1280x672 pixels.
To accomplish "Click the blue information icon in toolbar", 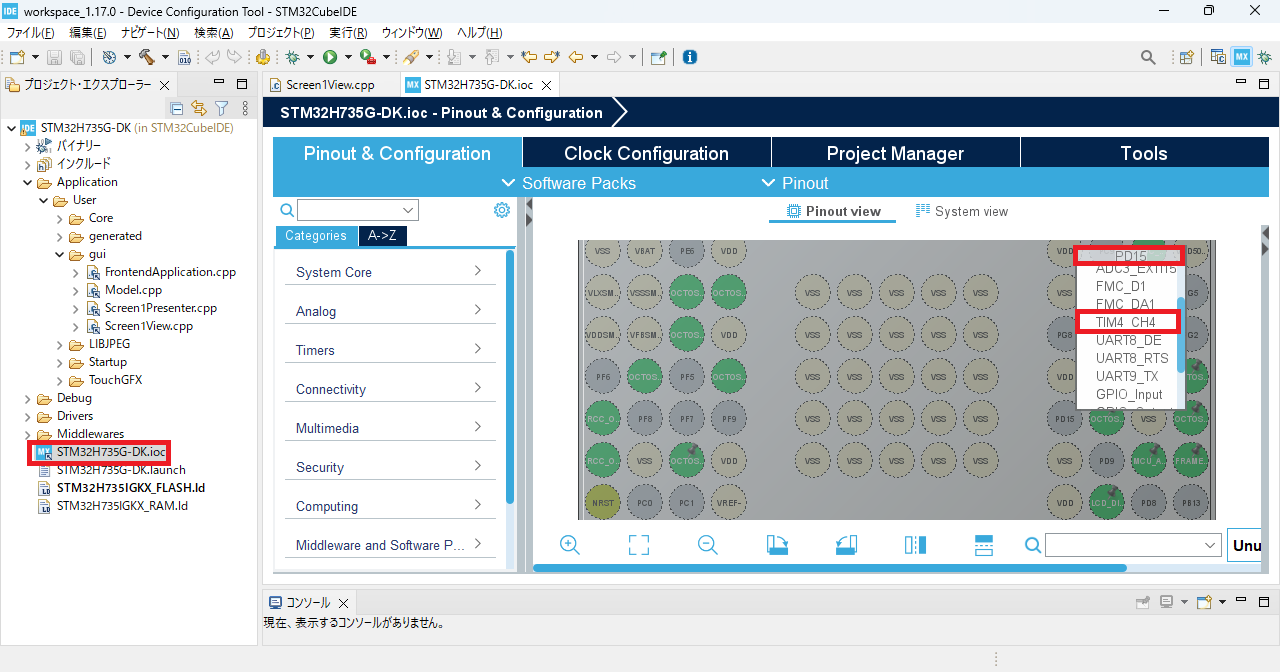I will (x=689, y=57).
